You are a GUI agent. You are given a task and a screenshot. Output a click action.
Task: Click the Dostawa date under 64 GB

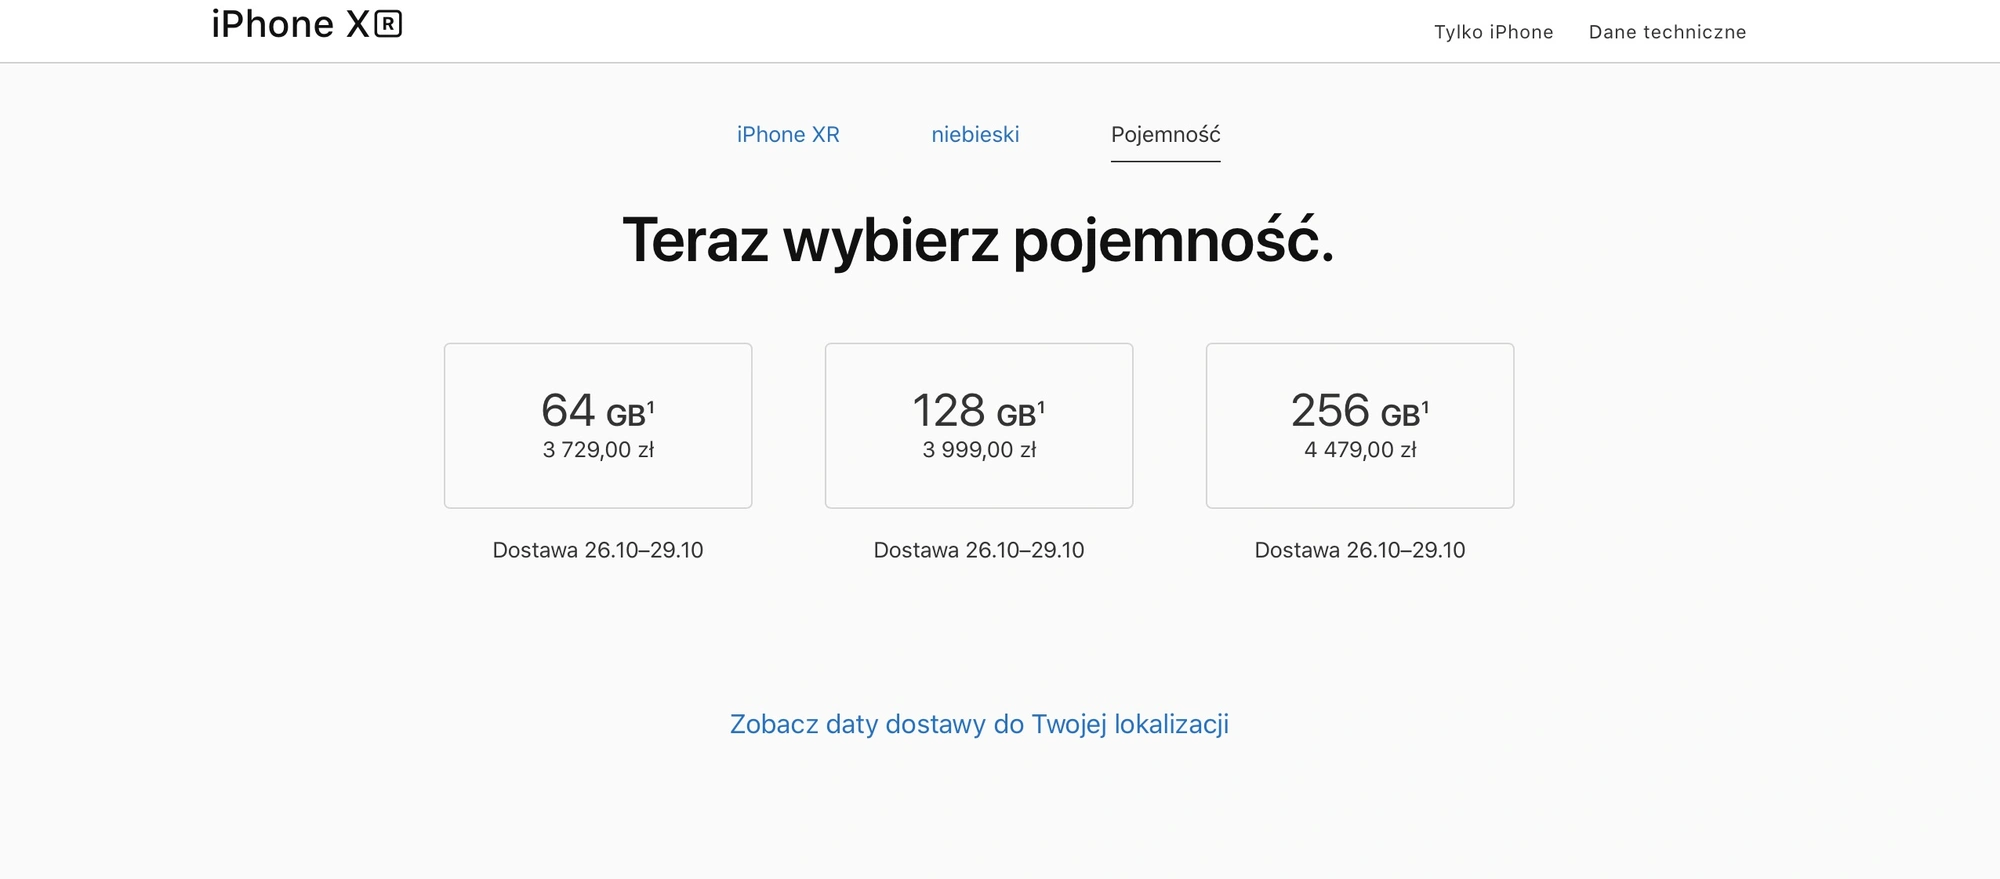[x=598, y=550]
